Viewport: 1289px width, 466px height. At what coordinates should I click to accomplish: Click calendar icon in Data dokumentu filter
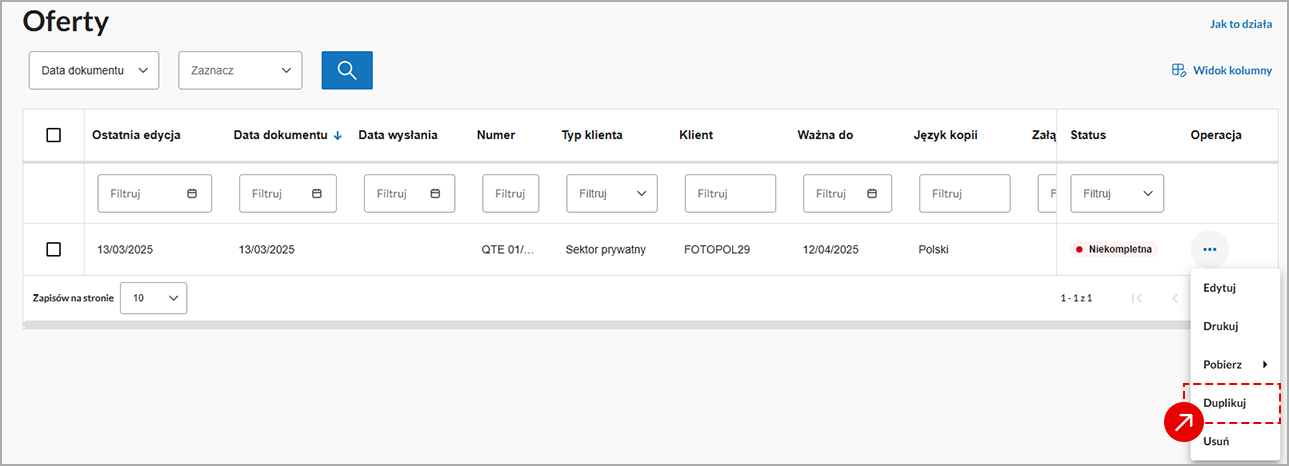coord(317,194)
